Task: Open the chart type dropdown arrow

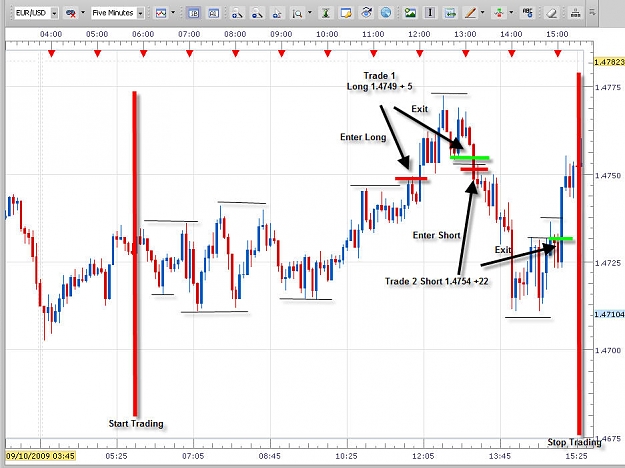Action: [173, 13]
